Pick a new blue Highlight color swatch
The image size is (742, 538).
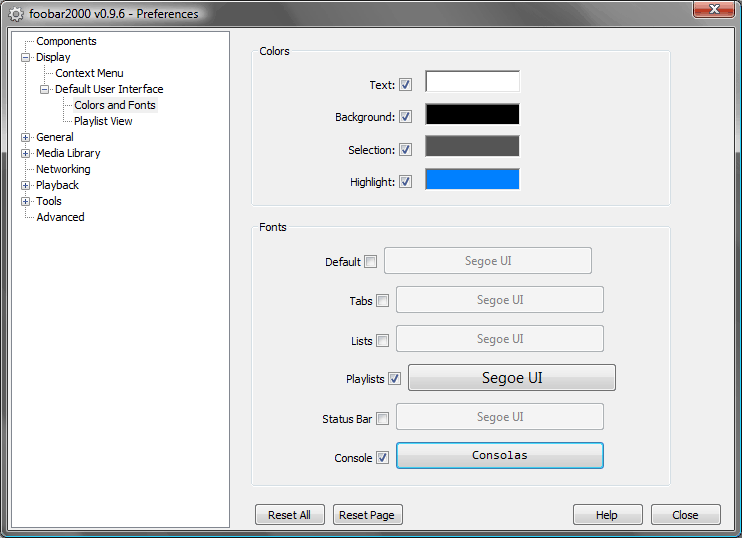pos(472,180)
